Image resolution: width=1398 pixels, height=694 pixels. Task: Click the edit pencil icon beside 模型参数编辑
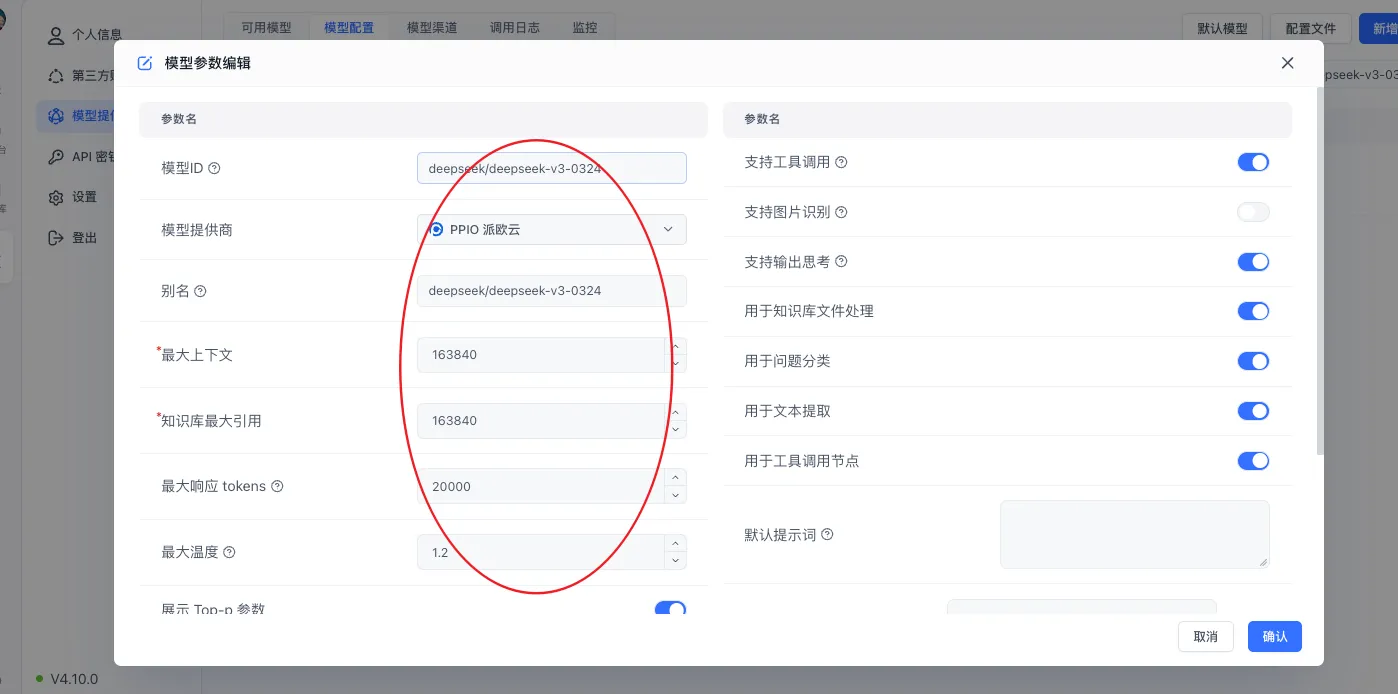(144, 62)
